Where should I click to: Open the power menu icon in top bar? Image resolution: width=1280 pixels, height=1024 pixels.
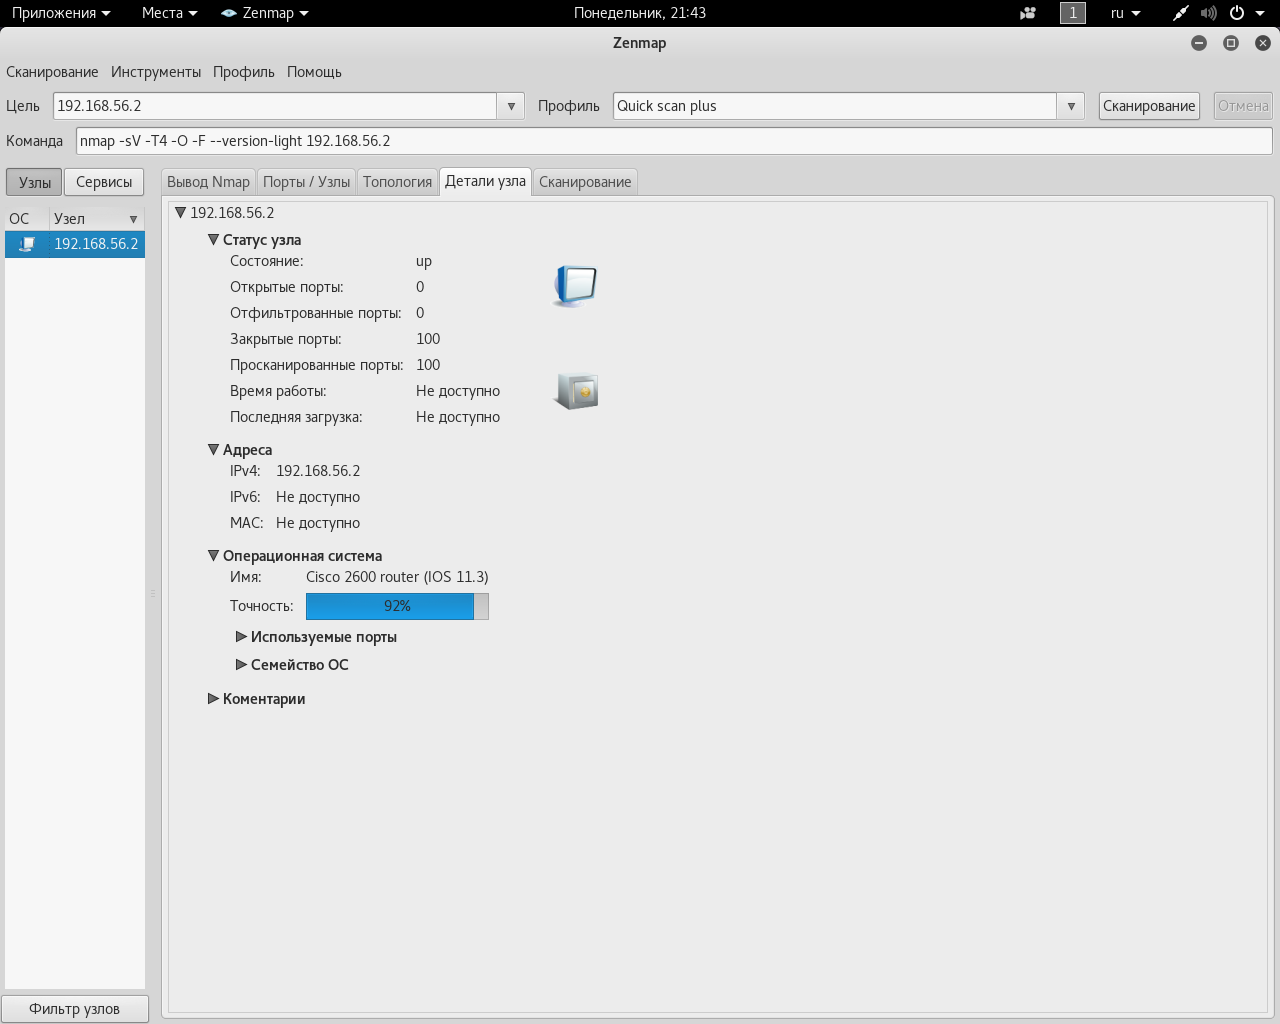1238,13
